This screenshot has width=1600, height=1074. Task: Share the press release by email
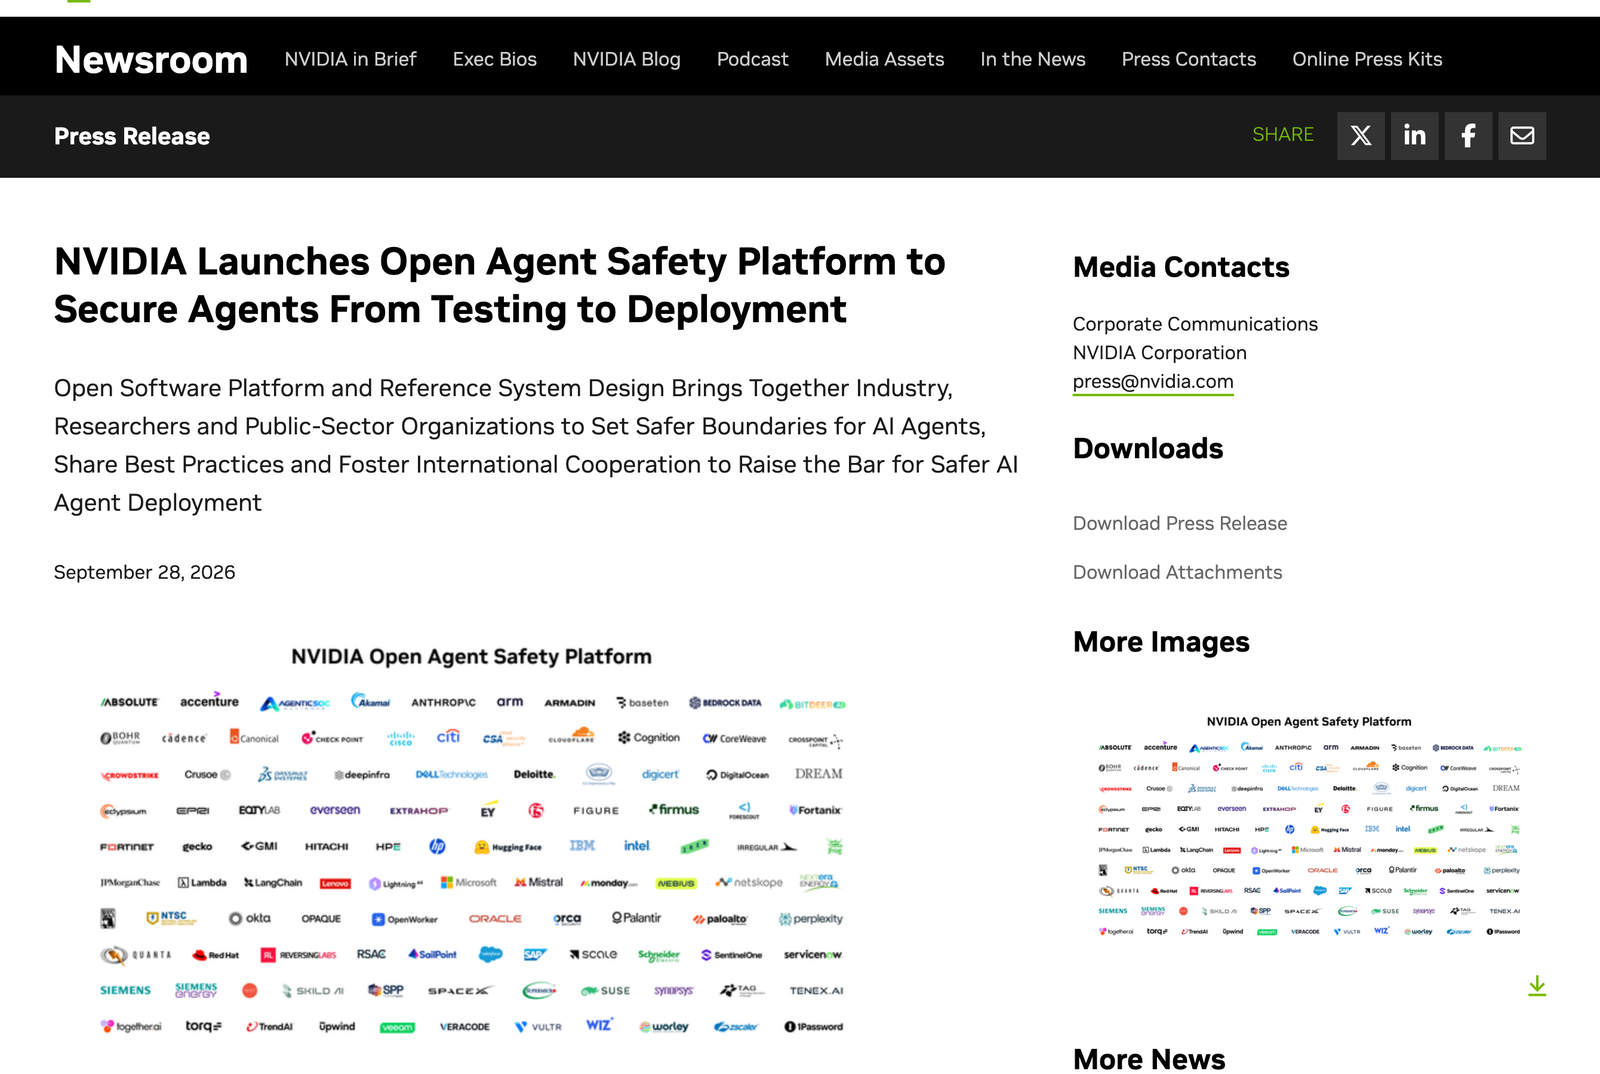[x=1522, y=136]
